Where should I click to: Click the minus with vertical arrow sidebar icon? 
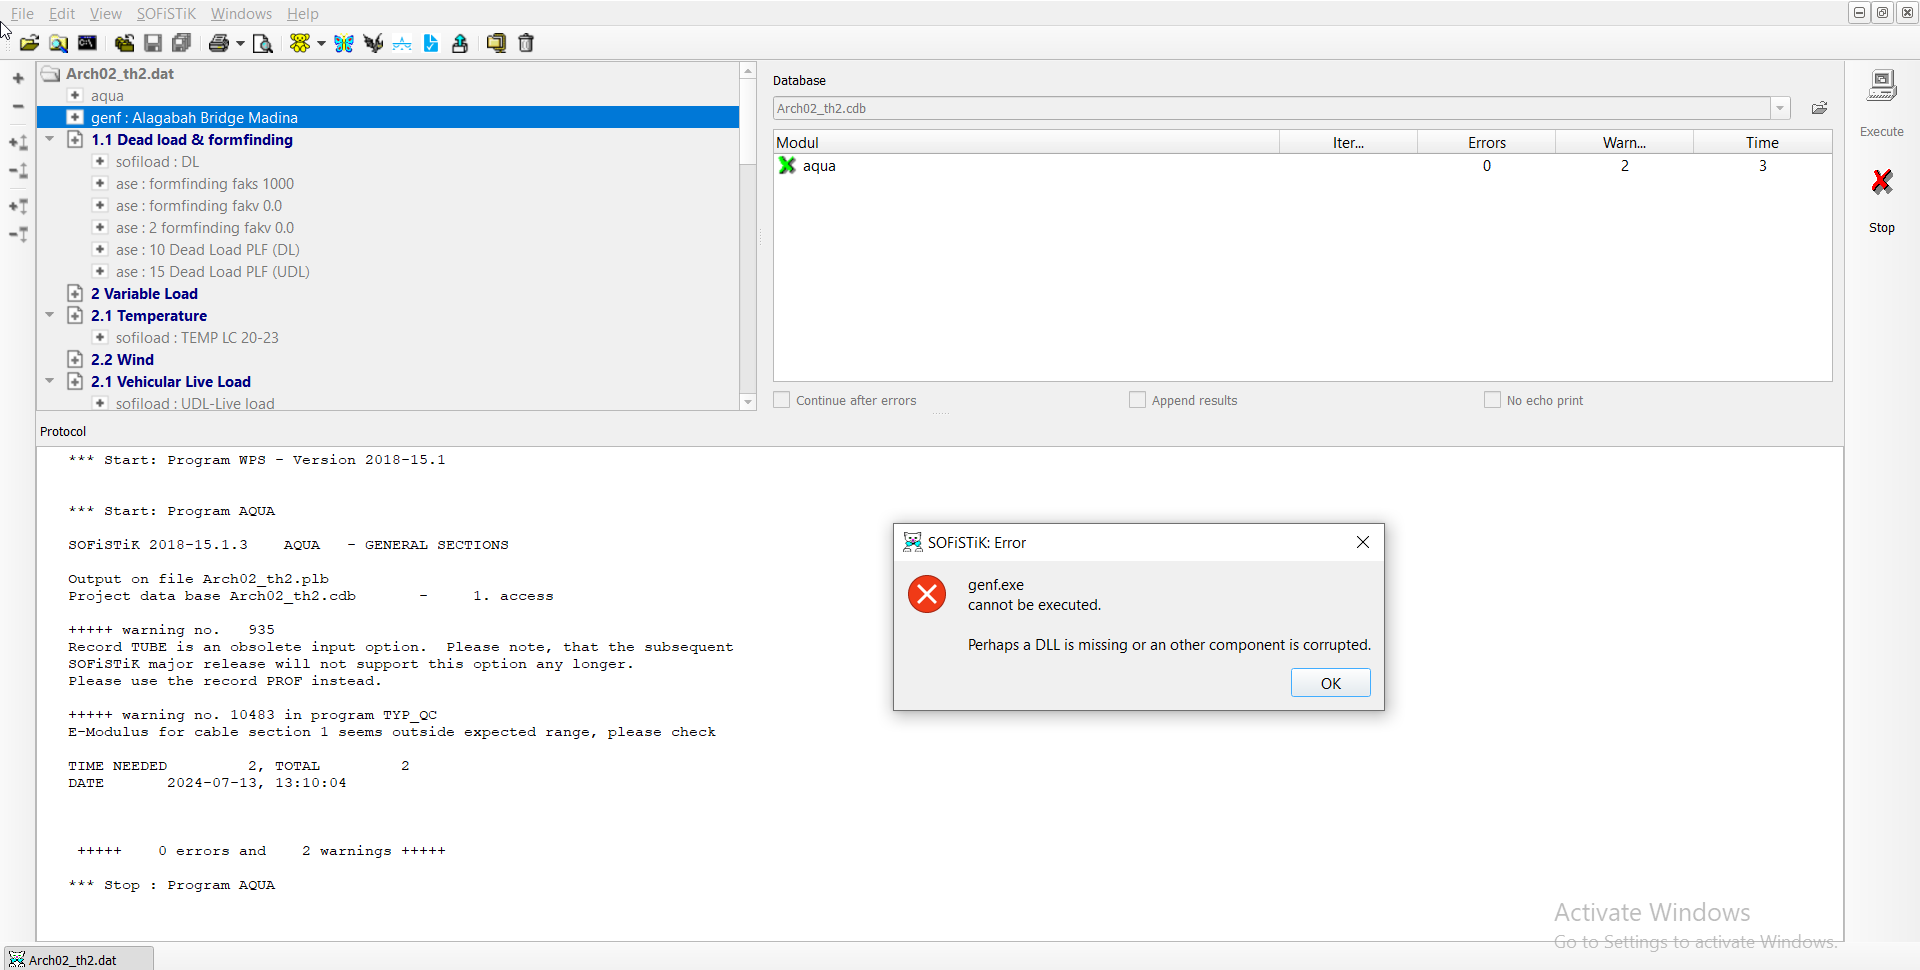[18, 171]
